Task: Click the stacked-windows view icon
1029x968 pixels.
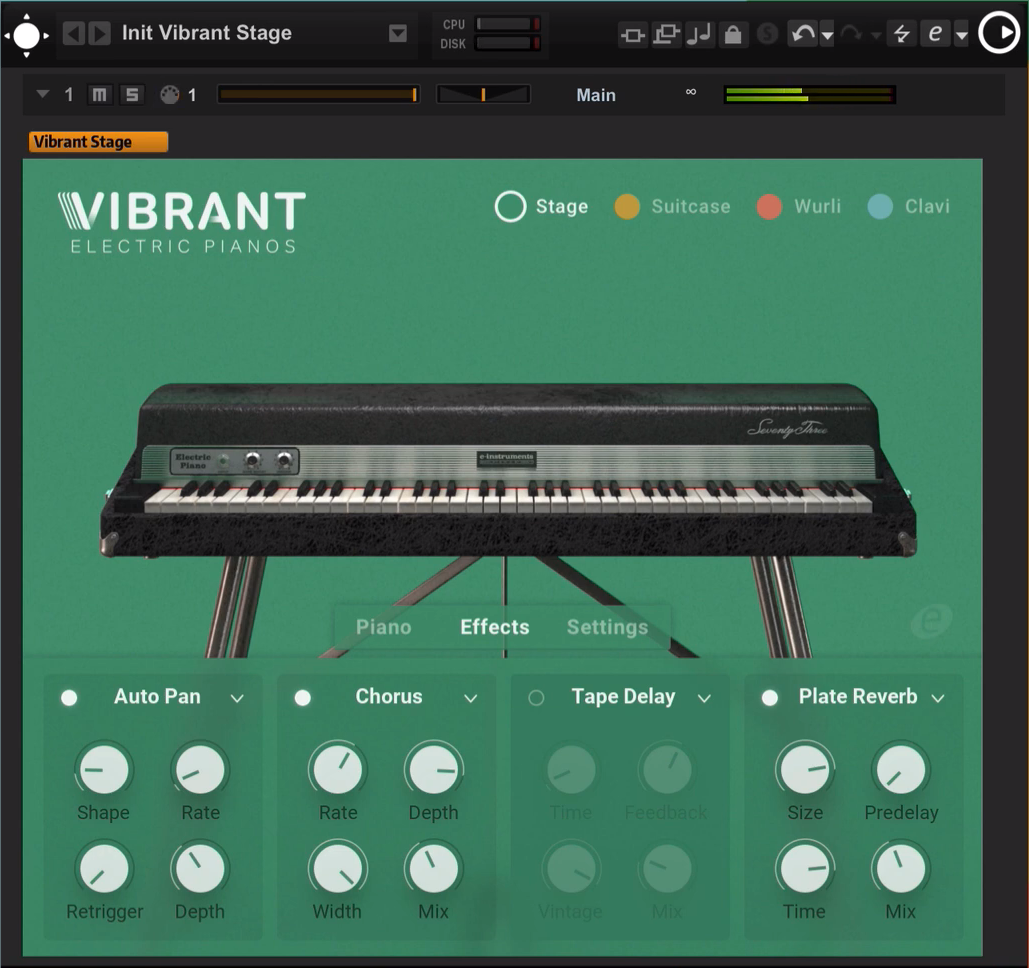Action: pos(666,34)
